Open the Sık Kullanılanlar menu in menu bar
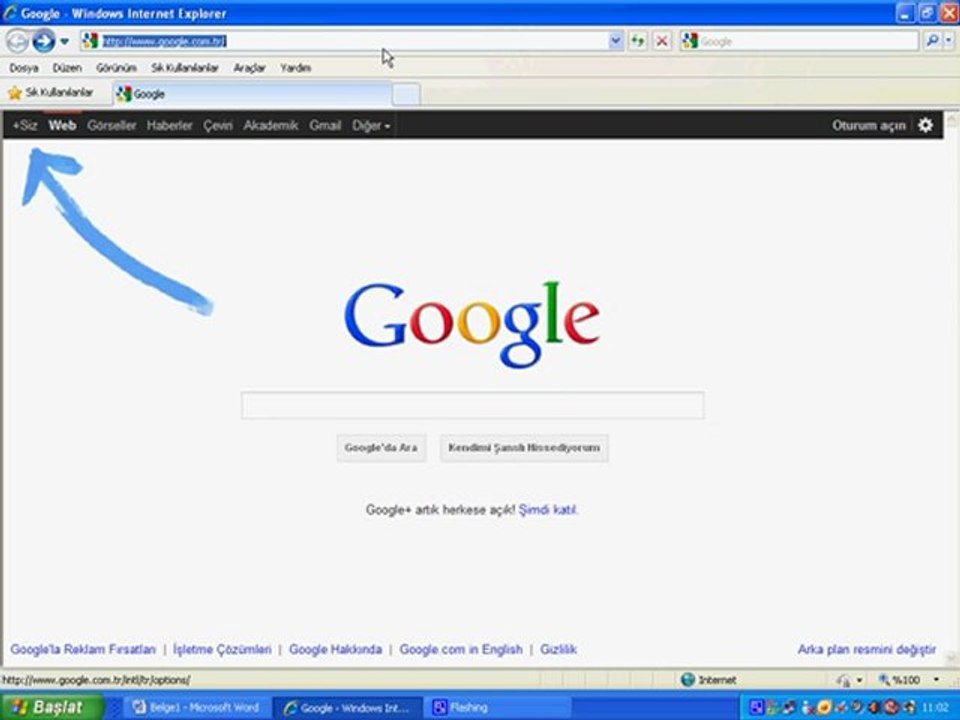This screenshot has width=960, height=720. pyautogui.click(x=185, y=68)
